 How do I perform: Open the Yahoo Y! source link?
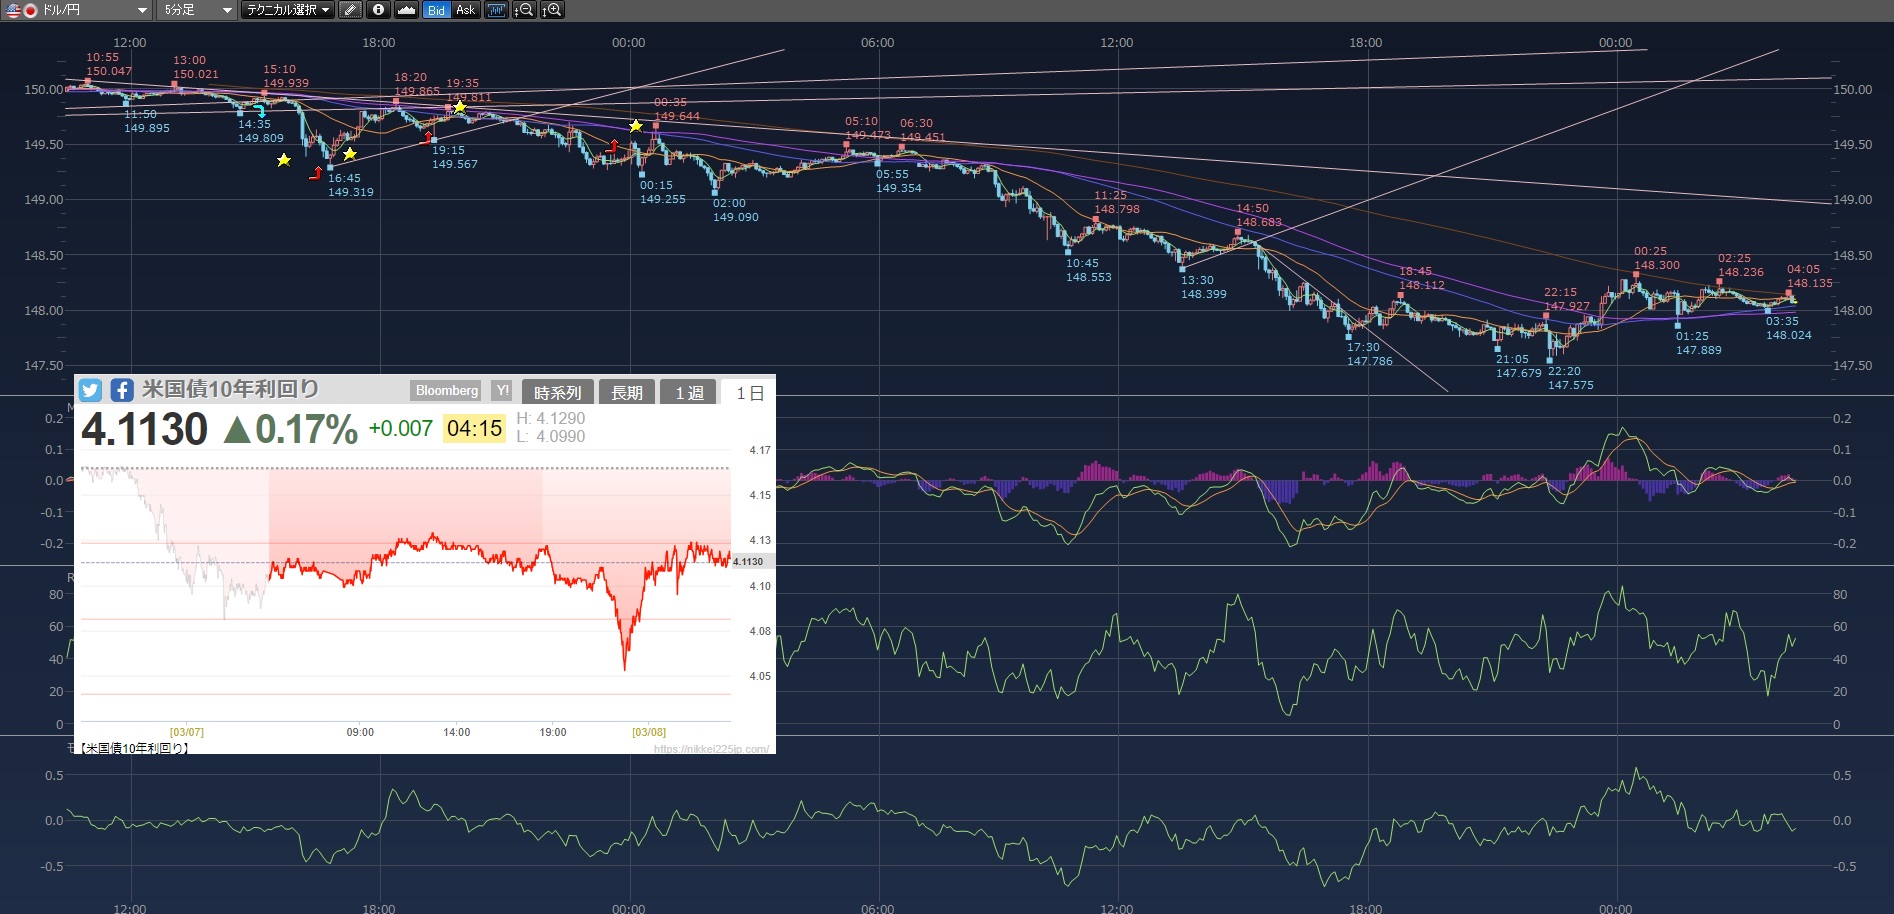pos(502,391)
